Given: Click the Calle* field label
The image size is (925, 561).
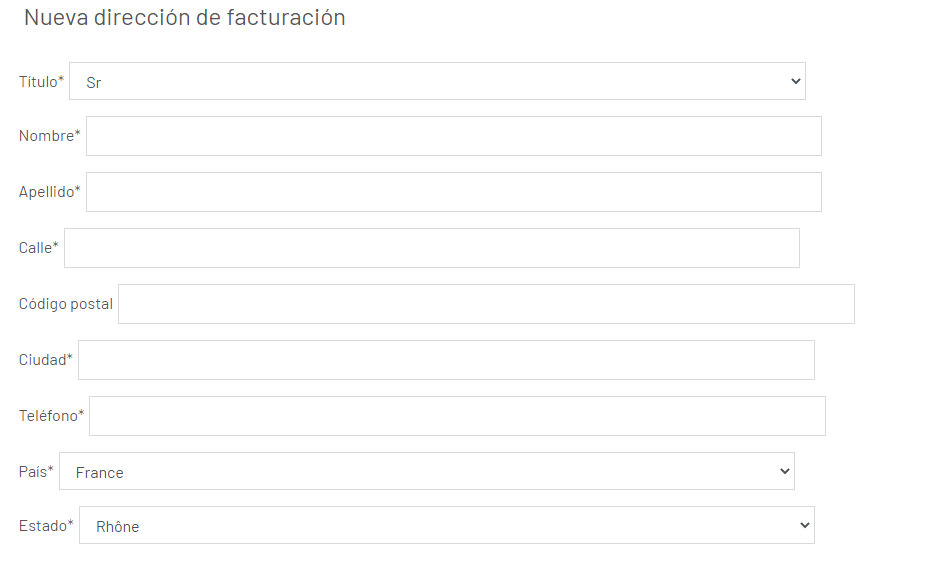Looking at the screenshot, I should (38, 248).
